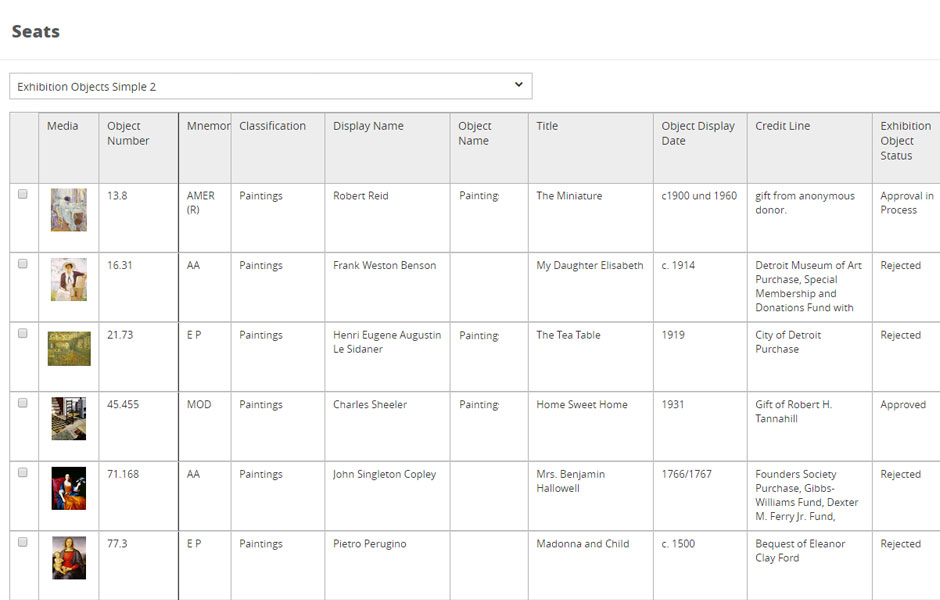The width and height of the screenshot is (940, 600).
Task: Open Madonna and Child thumbnail image
Action: [x=69, y=558]
